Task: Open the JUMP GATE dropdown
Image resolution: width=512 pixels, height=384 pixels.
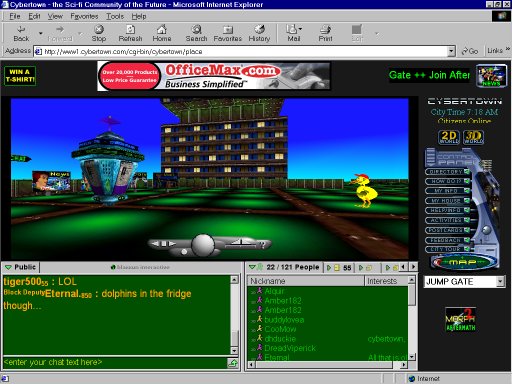Action: (500, 282)
